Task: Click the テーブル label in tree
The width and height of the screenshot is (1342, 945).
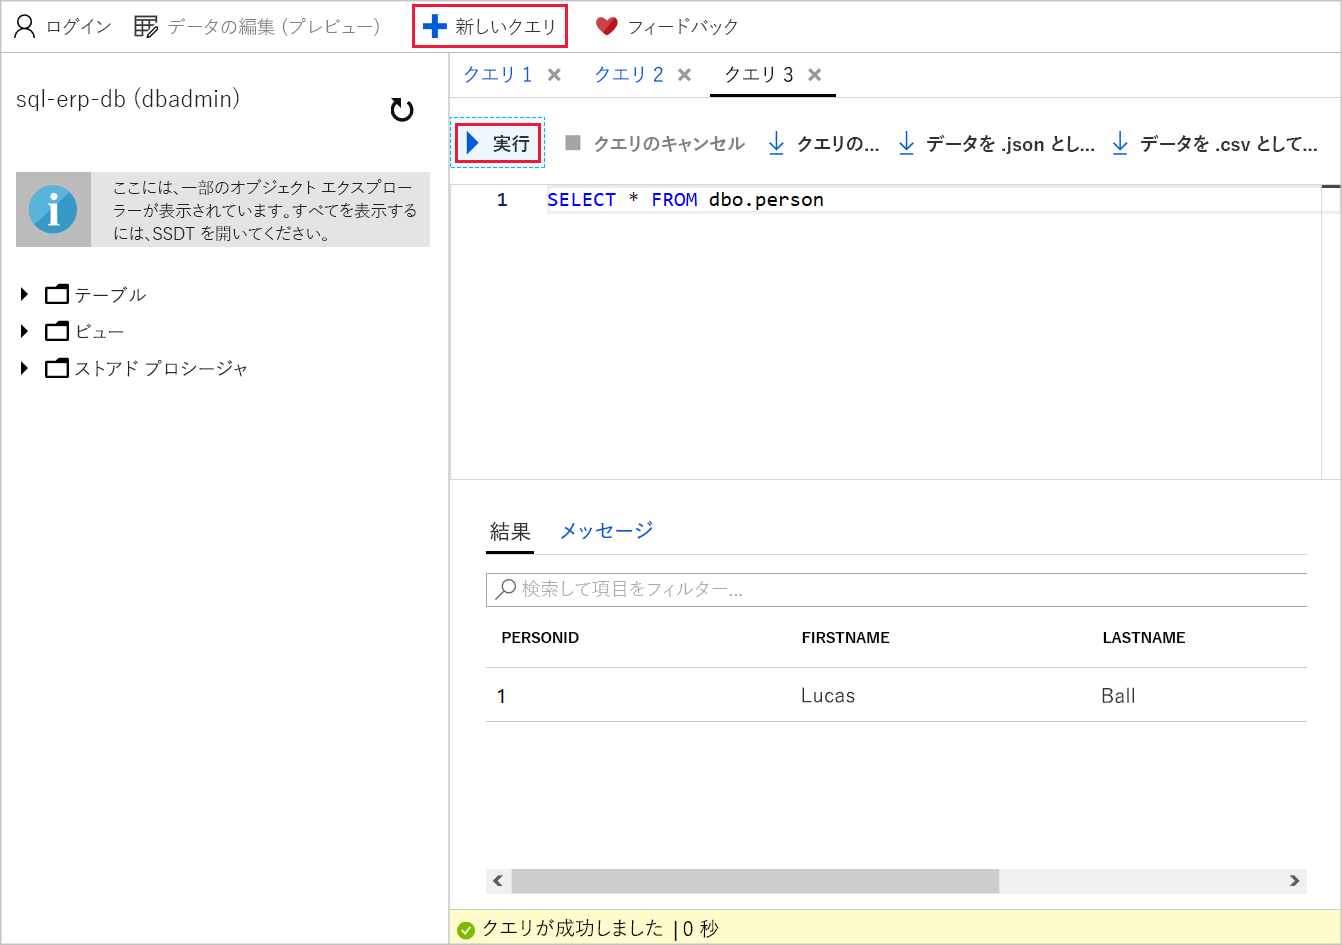Action: 110,295
